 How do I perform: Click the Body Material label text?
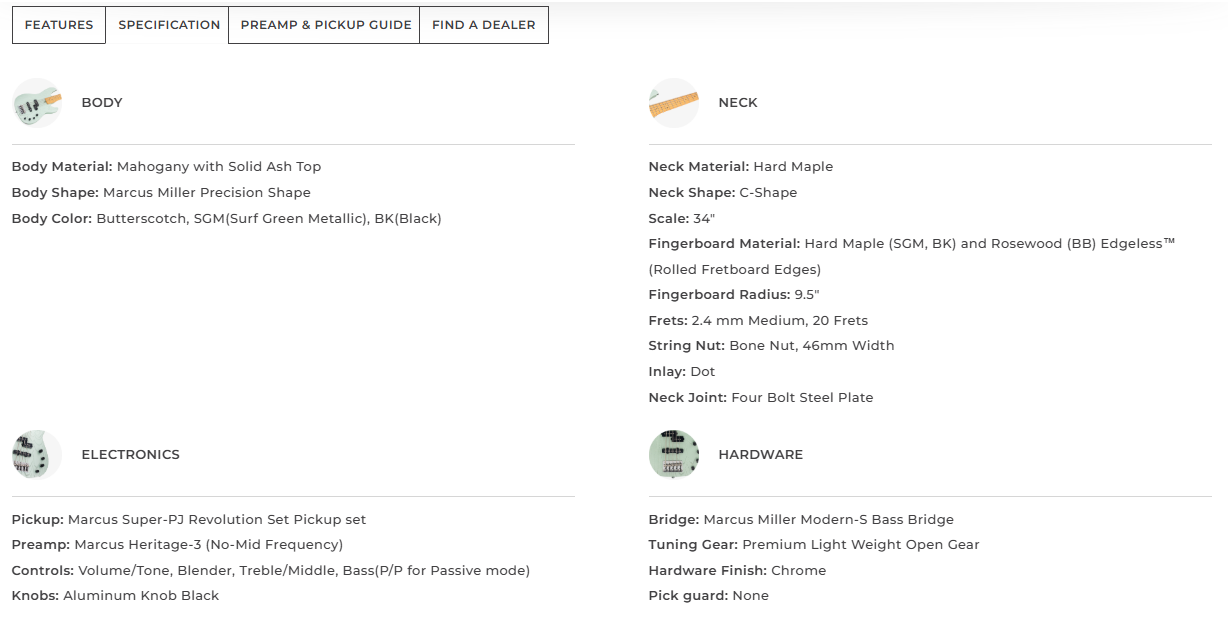(62, 167)
